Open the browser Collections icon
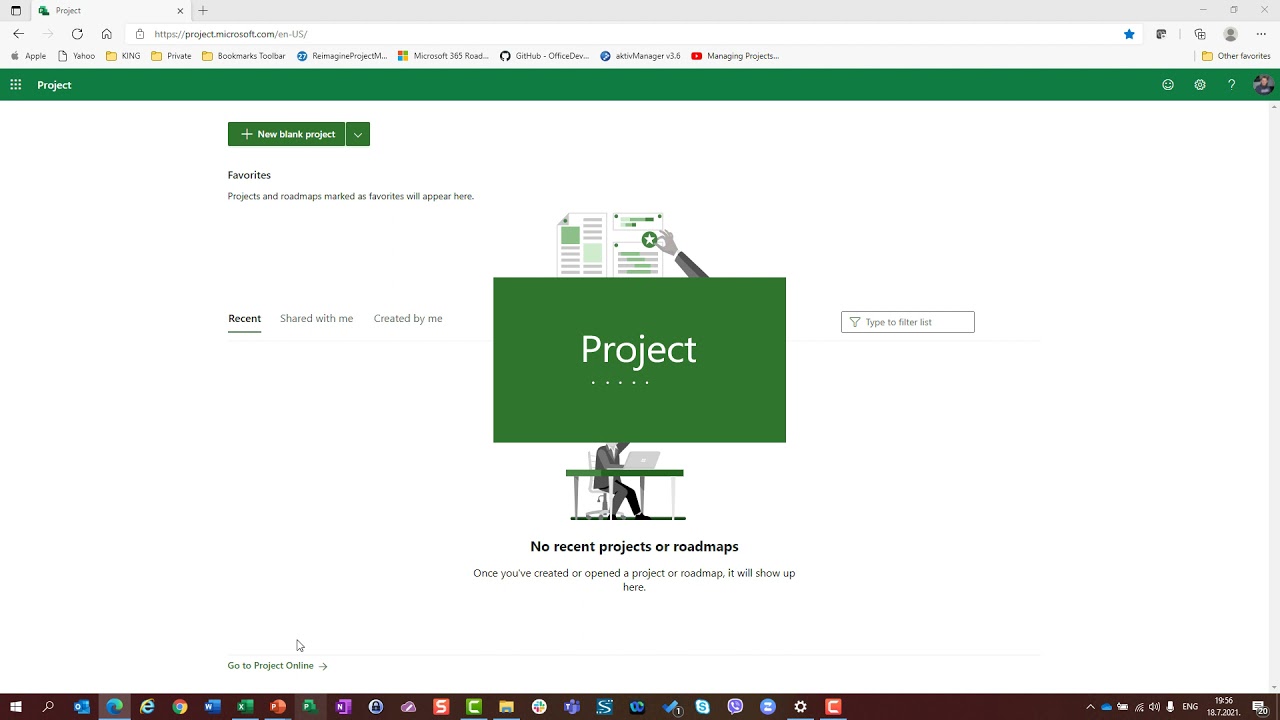The height and width of the screenshot is (720, 1280). click(x=1200, y=34)
